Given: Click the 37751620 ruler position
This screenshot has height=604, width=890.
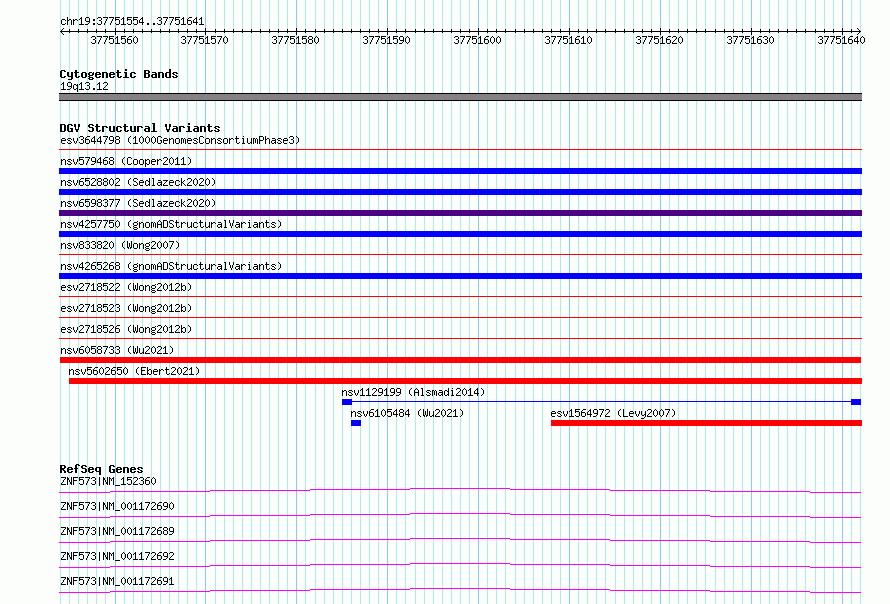Looking at the screenshot, I should pos(660,40).
